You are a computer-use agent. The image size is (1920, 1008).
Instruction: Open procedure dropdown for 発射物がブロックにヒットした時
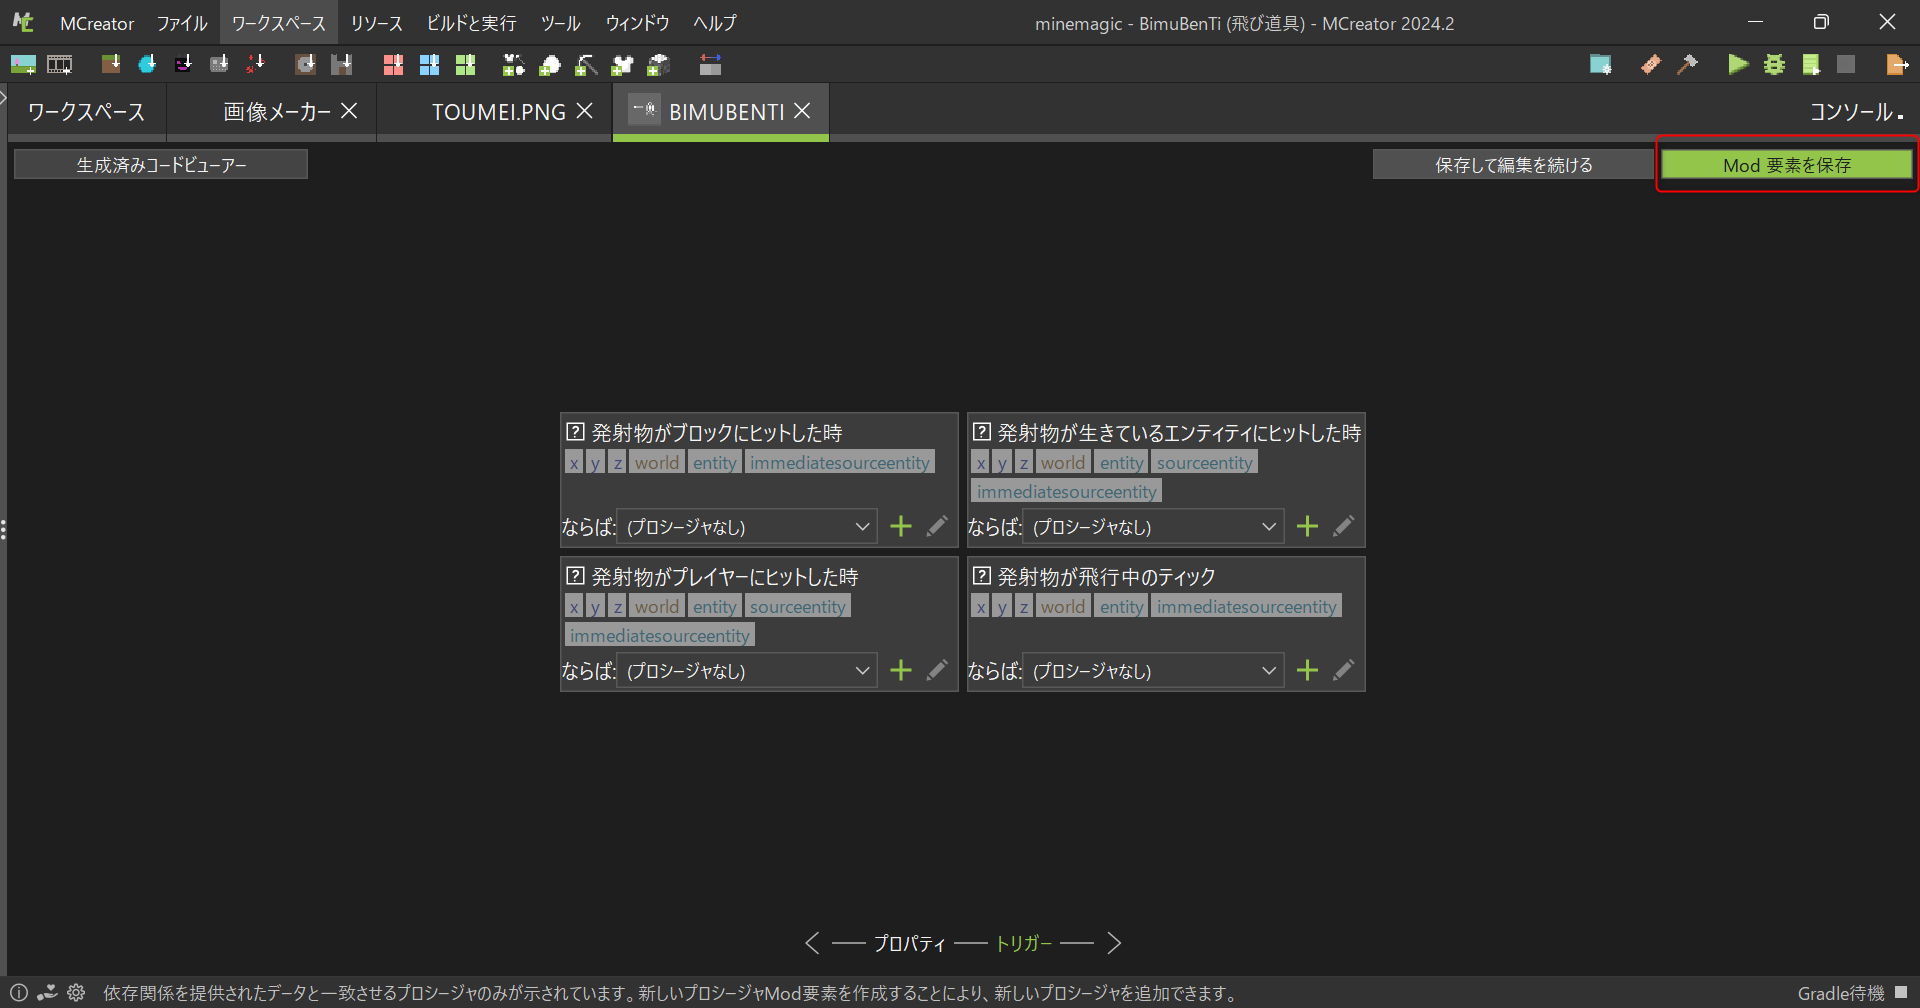point(747,527)
